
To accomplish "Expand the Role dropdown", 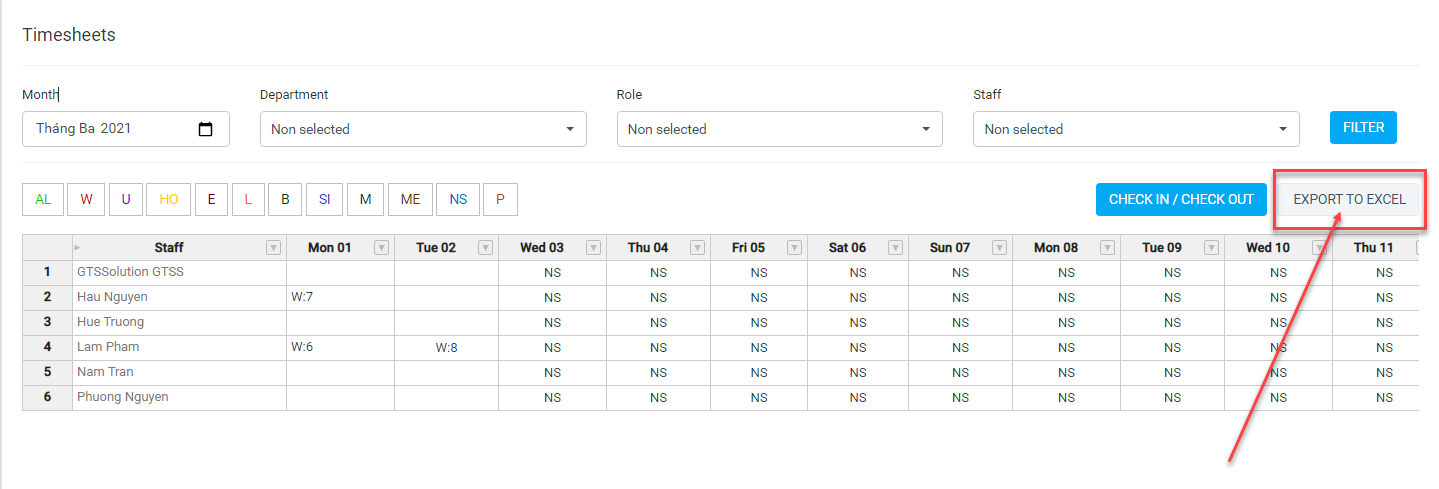I will pos(780,129).
